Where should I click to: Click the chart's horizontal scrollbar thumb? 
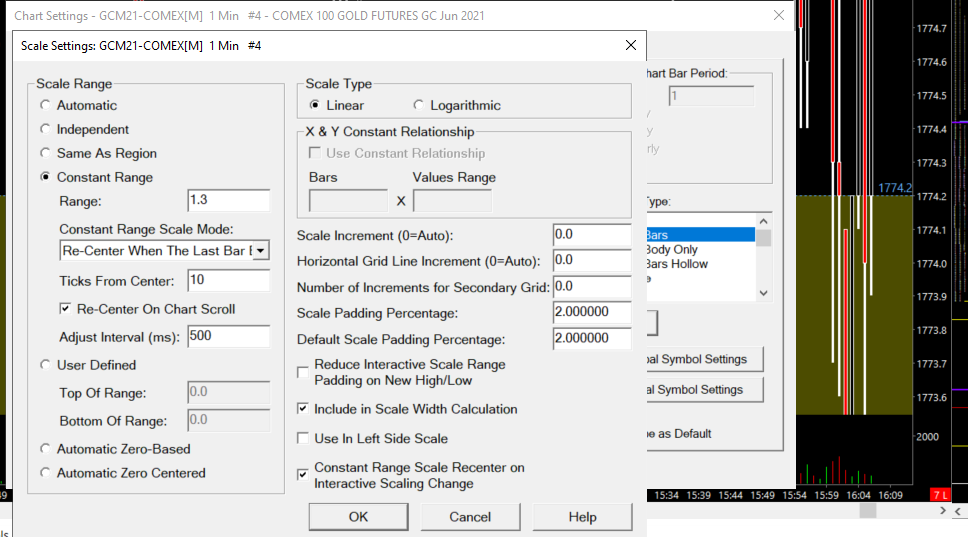866,510
